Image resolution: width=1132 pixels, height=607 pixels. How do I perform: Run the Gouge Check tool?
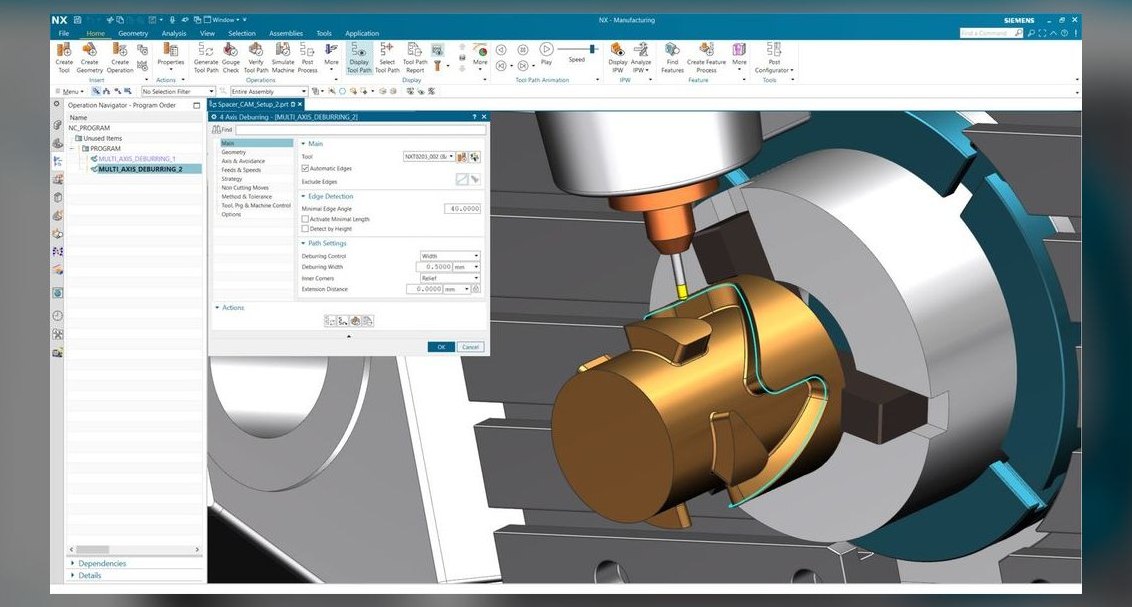230,57
